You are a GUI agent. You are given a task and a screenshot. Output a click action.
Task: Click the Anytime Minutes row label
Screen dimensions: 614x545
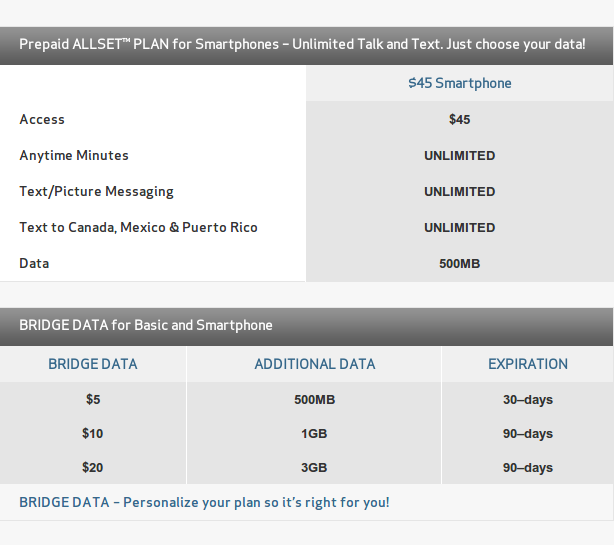click(x=74, y=155)
